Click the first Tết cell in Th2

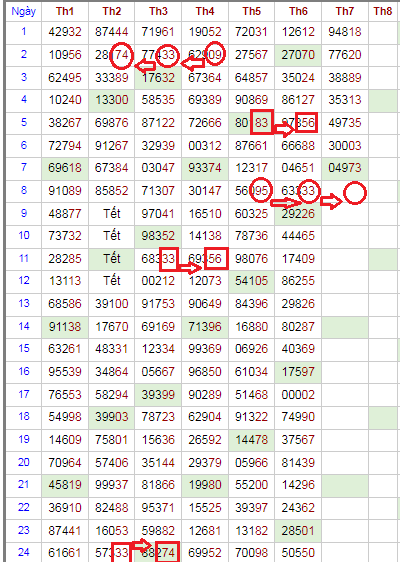click(x=111, y=214)
